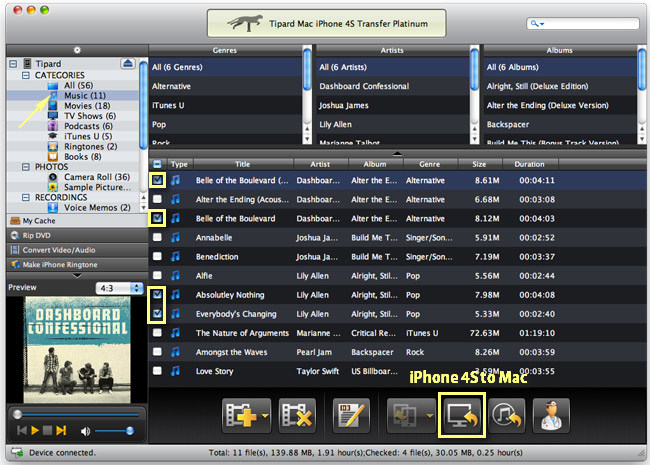Open the Convert Video/Audio panel
This screenshot has height=465, width=650.
pos(77,250)
